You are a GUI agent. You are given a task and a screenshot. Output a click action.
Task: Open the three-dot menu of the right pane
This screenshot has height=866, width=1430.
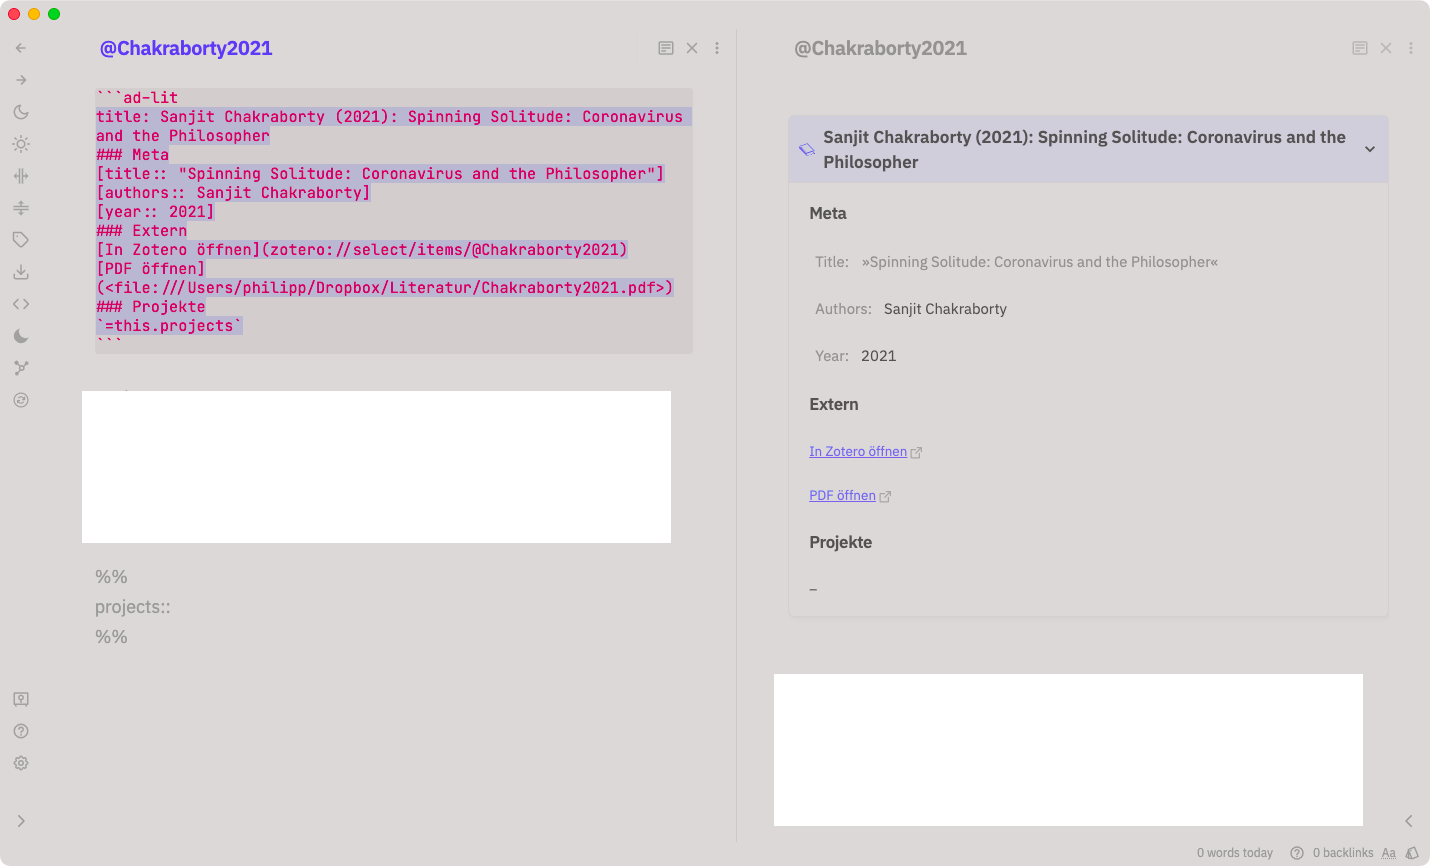[x=1411, y=47]
